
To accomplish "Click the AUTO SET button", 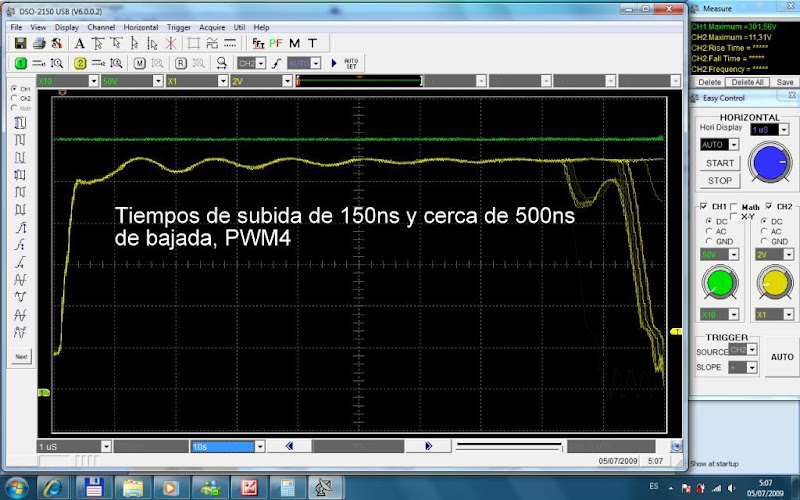I will [x=352, y=63].
